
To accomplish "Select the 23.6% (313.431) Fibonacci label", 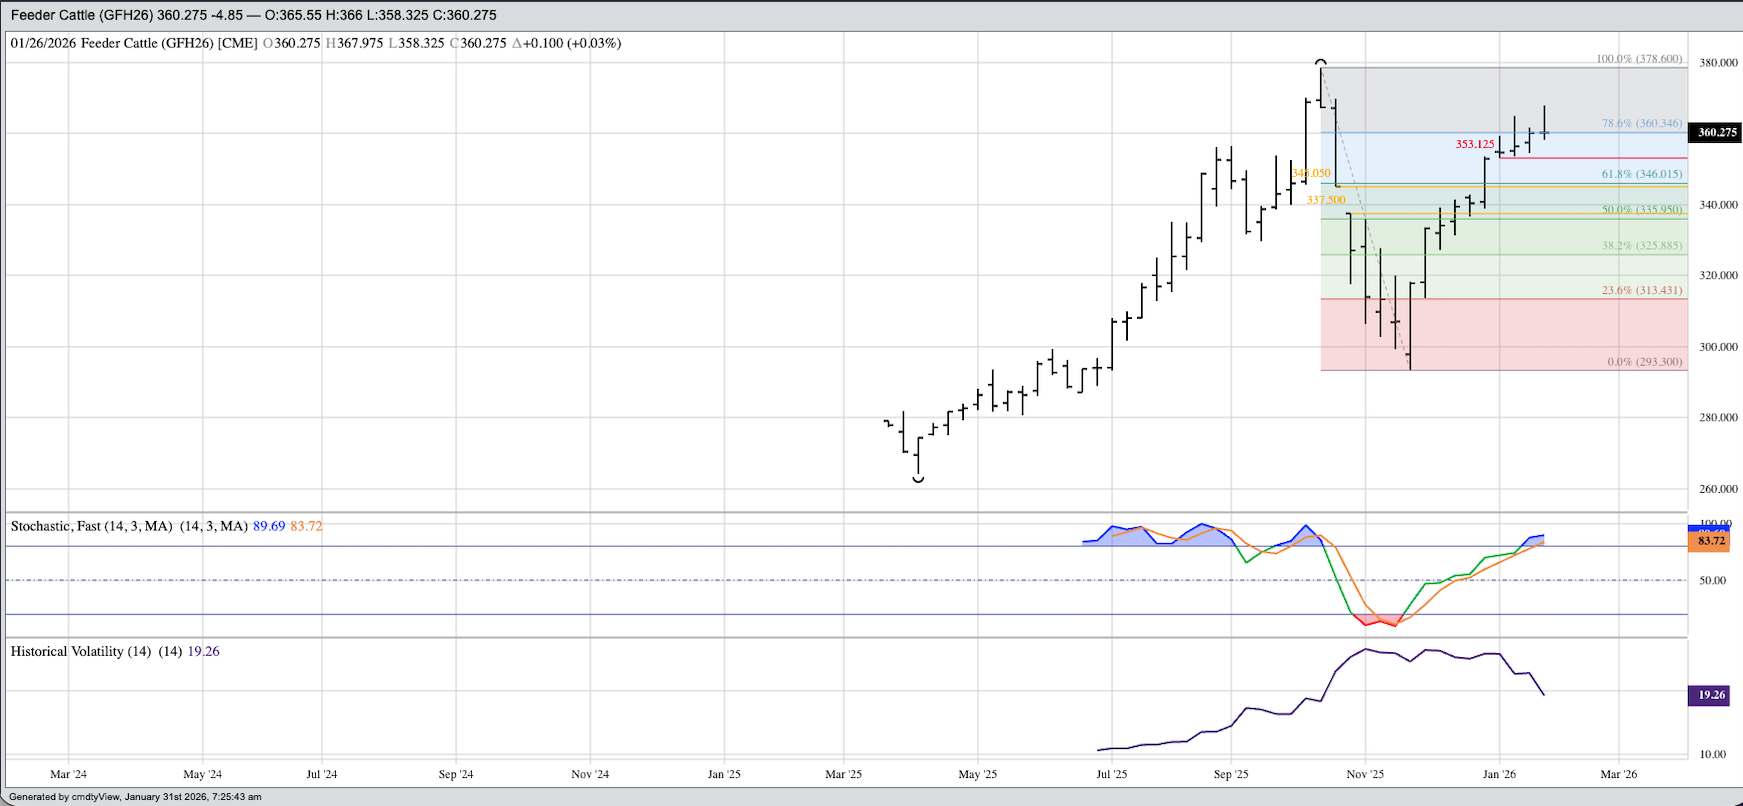I will coord(1641,291).
